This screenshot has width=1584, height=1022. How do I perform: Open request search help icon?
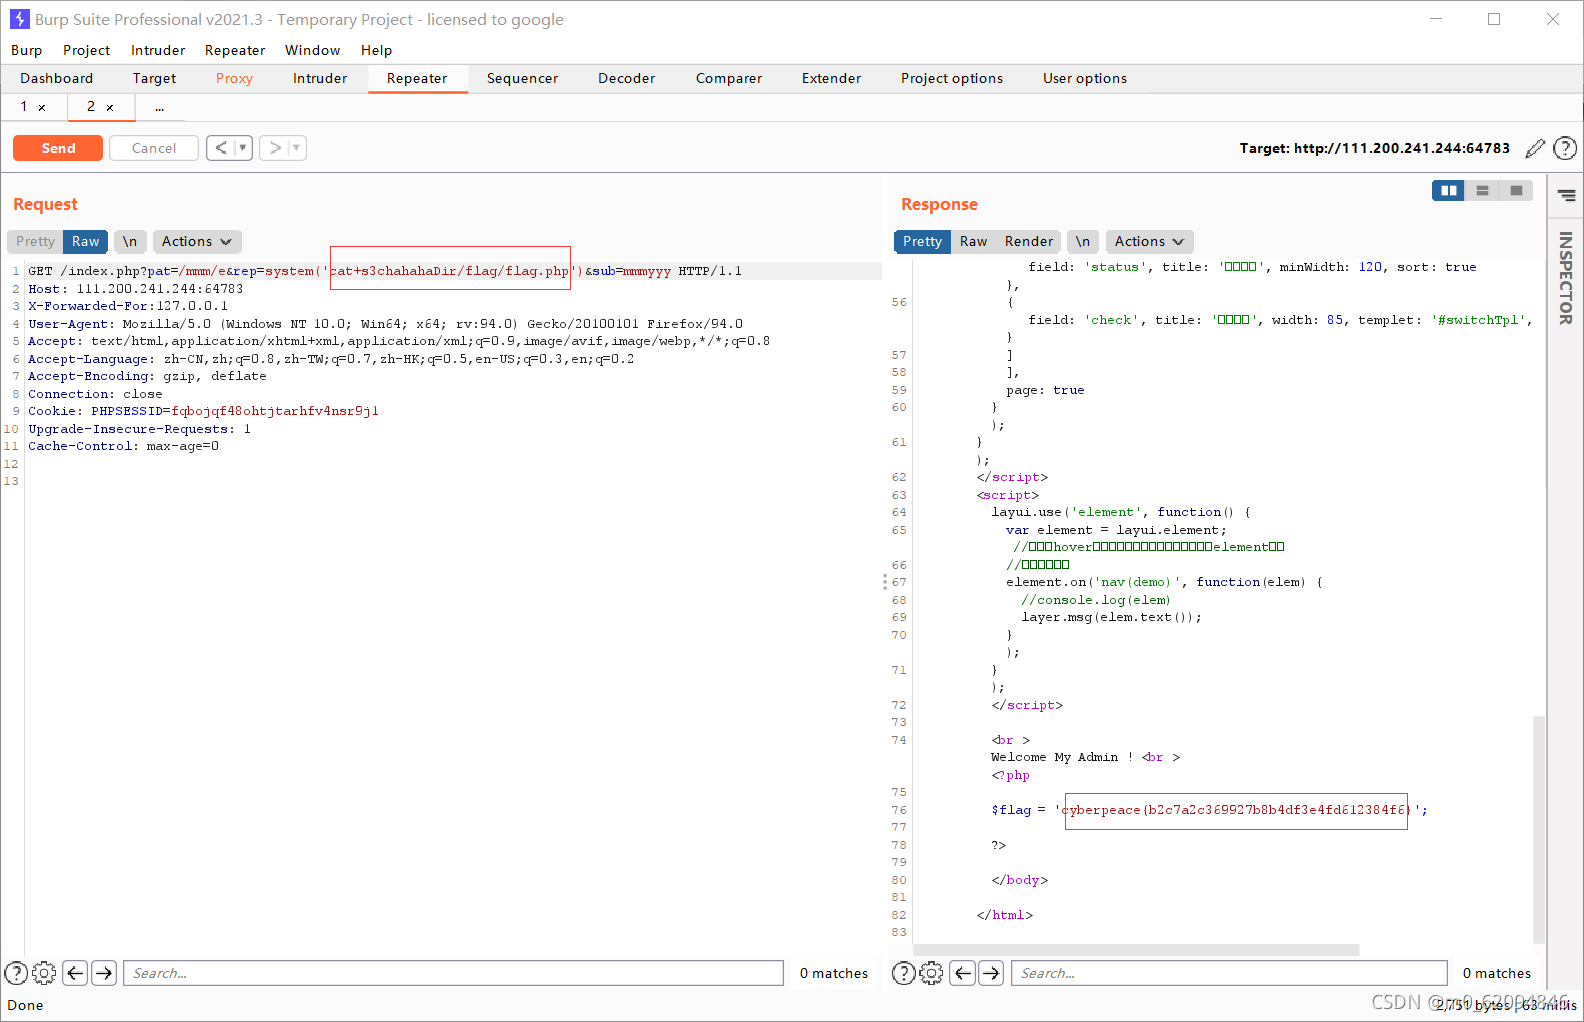point(16,973)
